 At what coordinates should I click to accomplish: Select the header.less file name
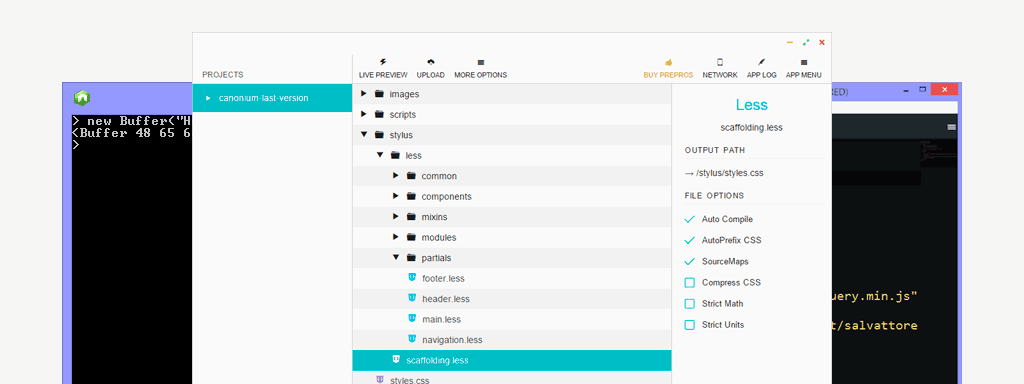tap(446, 298)
